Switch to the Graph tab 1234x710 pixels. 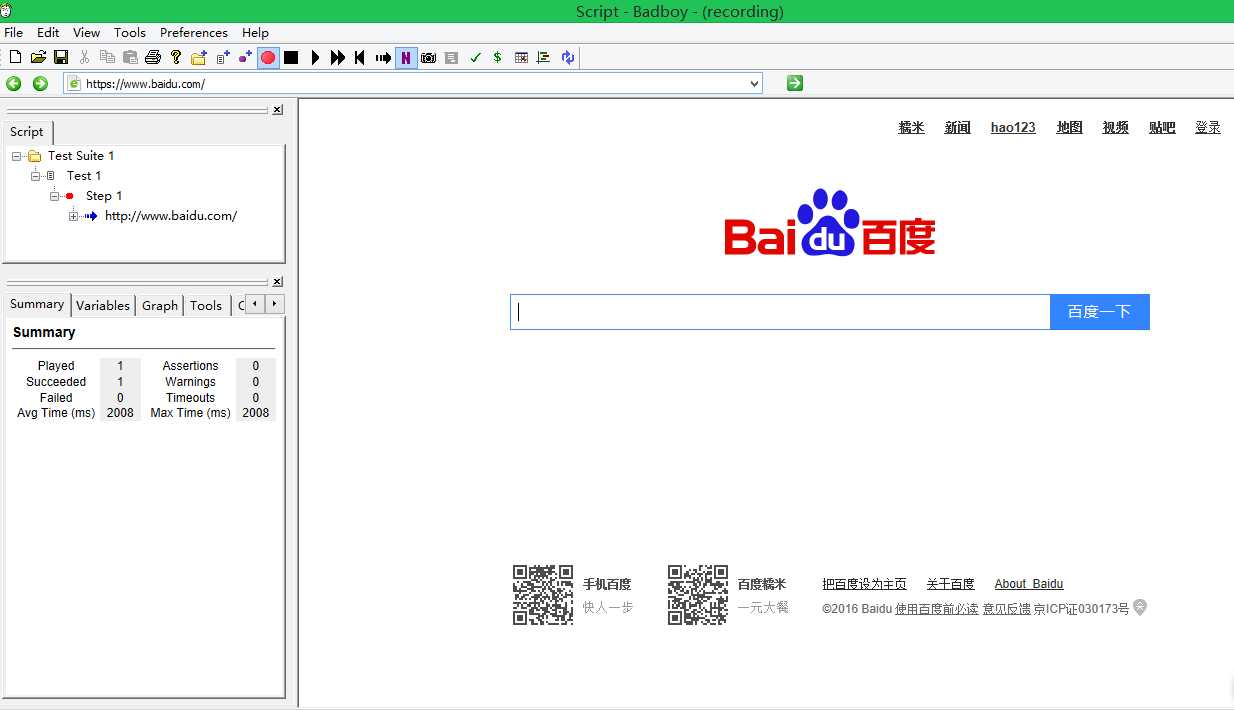coord(160,306)
